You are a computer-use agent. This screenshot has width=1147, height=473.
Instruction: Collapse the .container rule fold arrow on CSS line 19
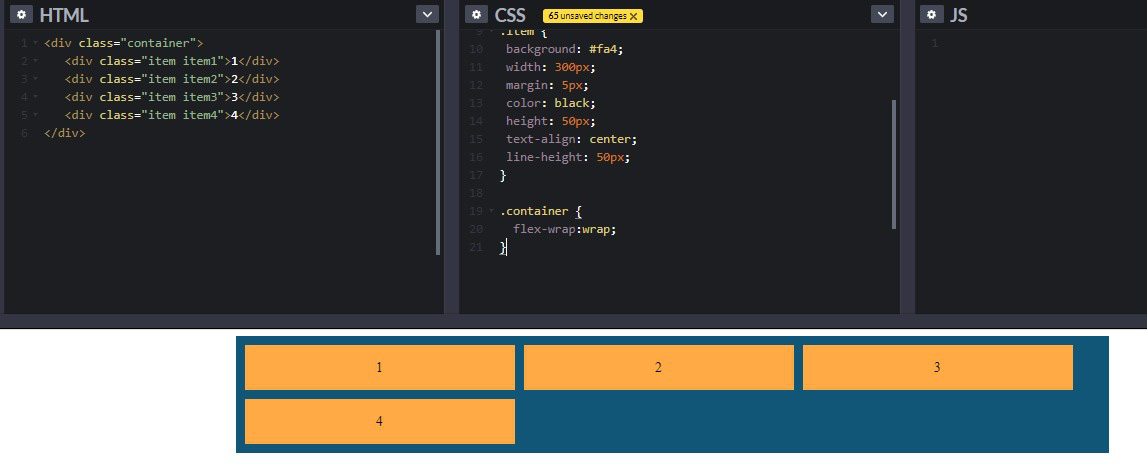(x=491, y=211)
